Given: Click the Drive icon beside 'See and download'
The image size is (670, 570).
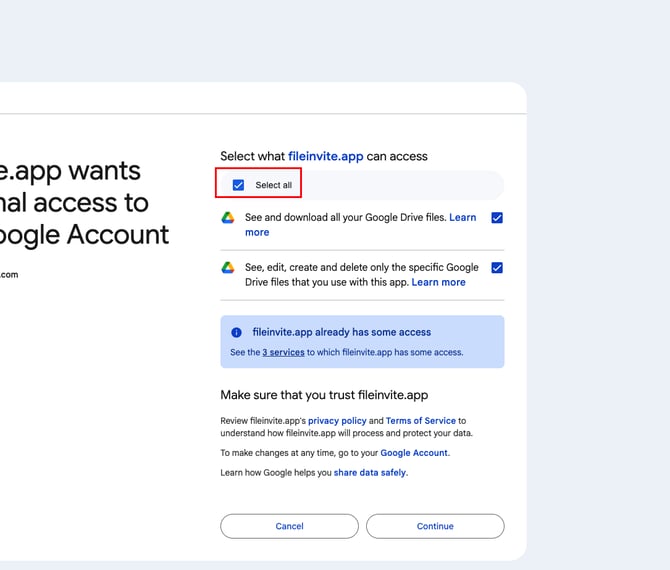Looking at the screenshot, I should tap(228, 218).
